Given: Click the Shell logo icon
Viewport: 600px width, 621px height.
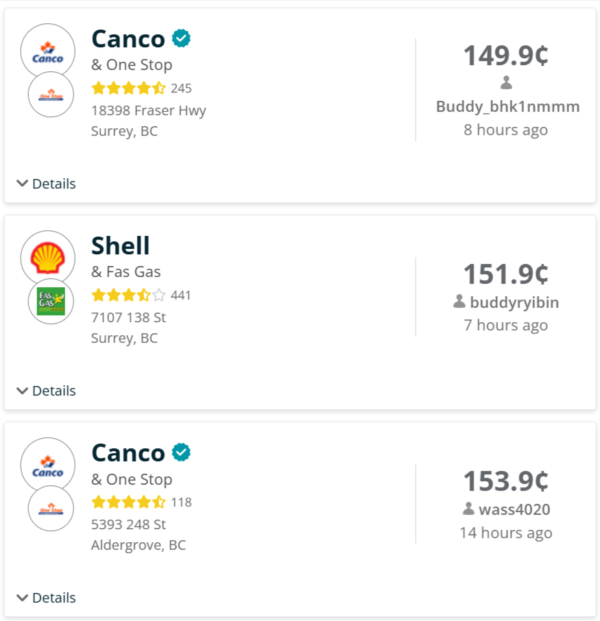Looking at the screenshot, I should (x=48, y=258).
